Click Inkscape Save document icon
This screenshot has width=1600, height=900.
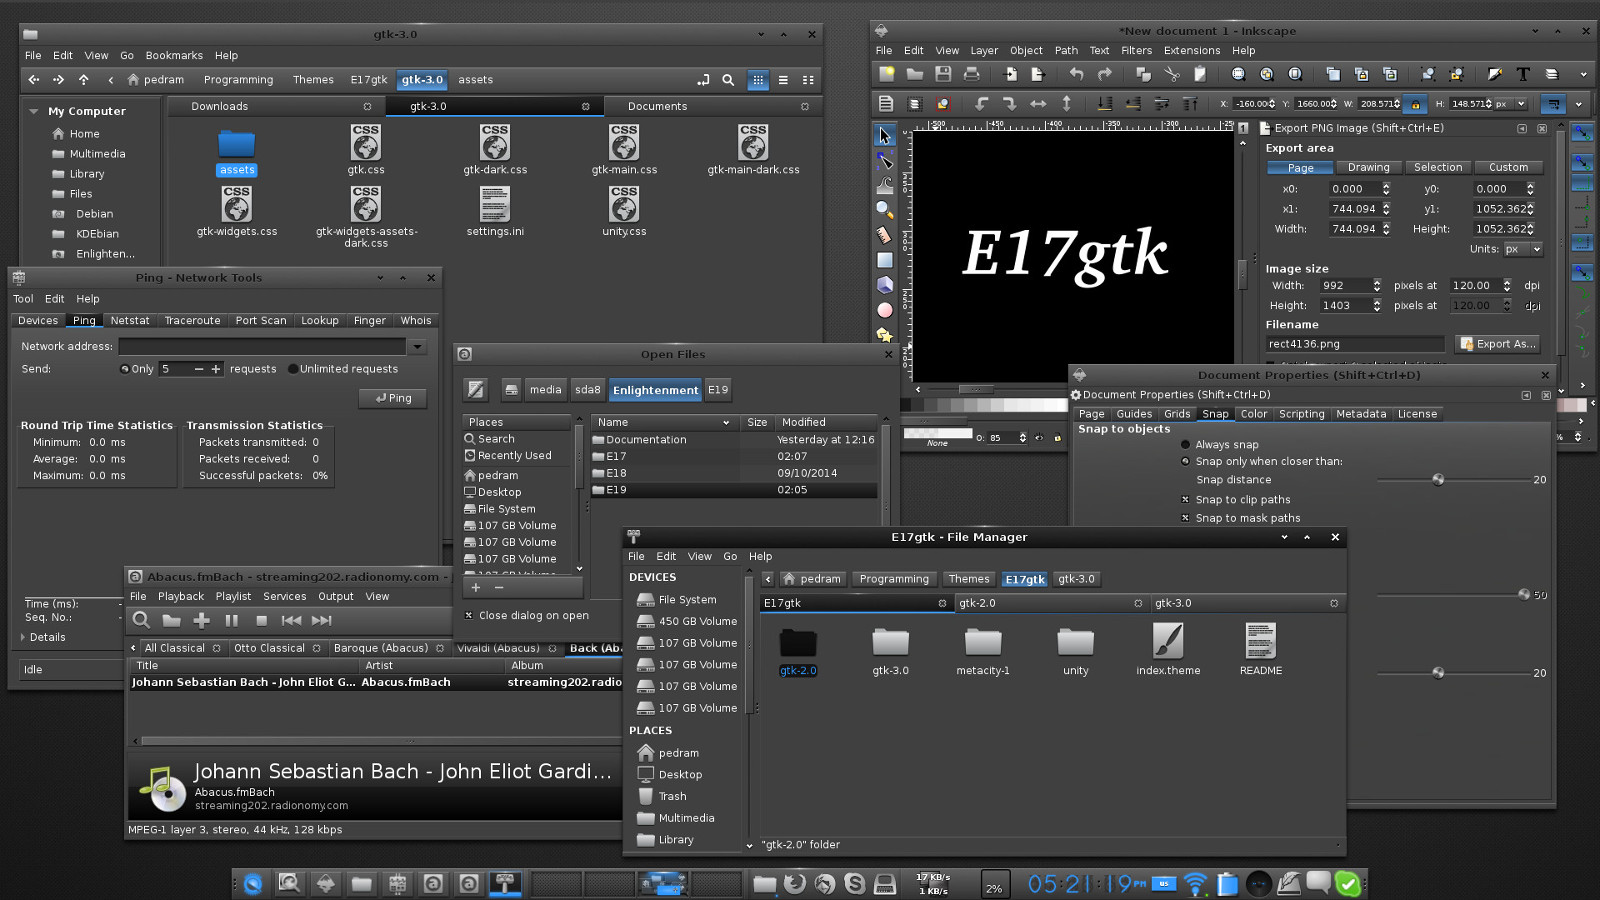coord(943,74)
